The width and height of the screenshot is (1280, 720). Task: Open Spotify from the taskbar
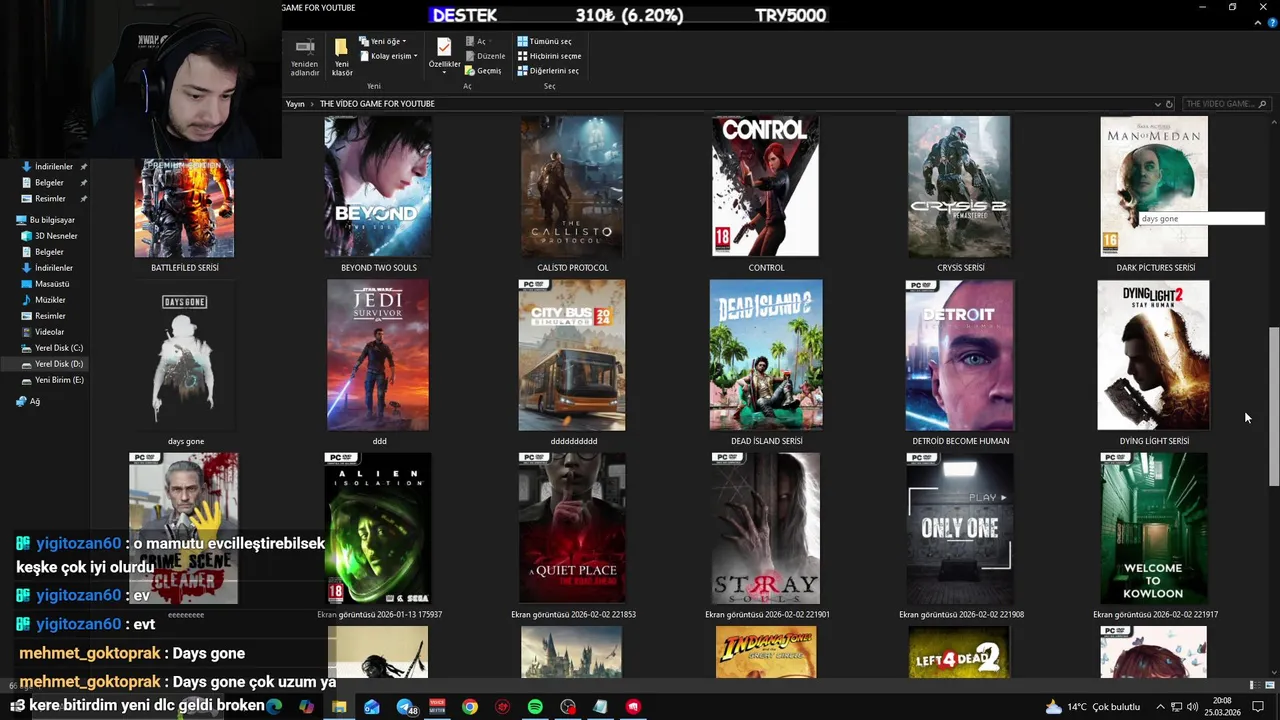[x=535, y=707]
